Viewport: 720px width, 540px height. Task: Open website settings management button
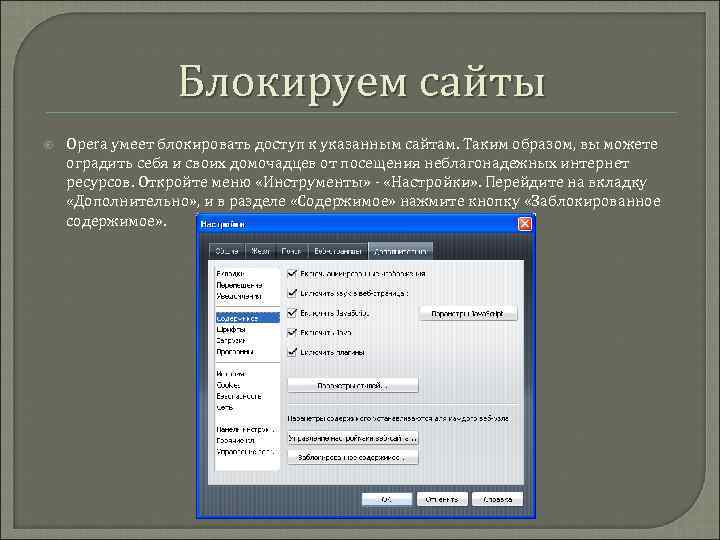tap(353, 439)
